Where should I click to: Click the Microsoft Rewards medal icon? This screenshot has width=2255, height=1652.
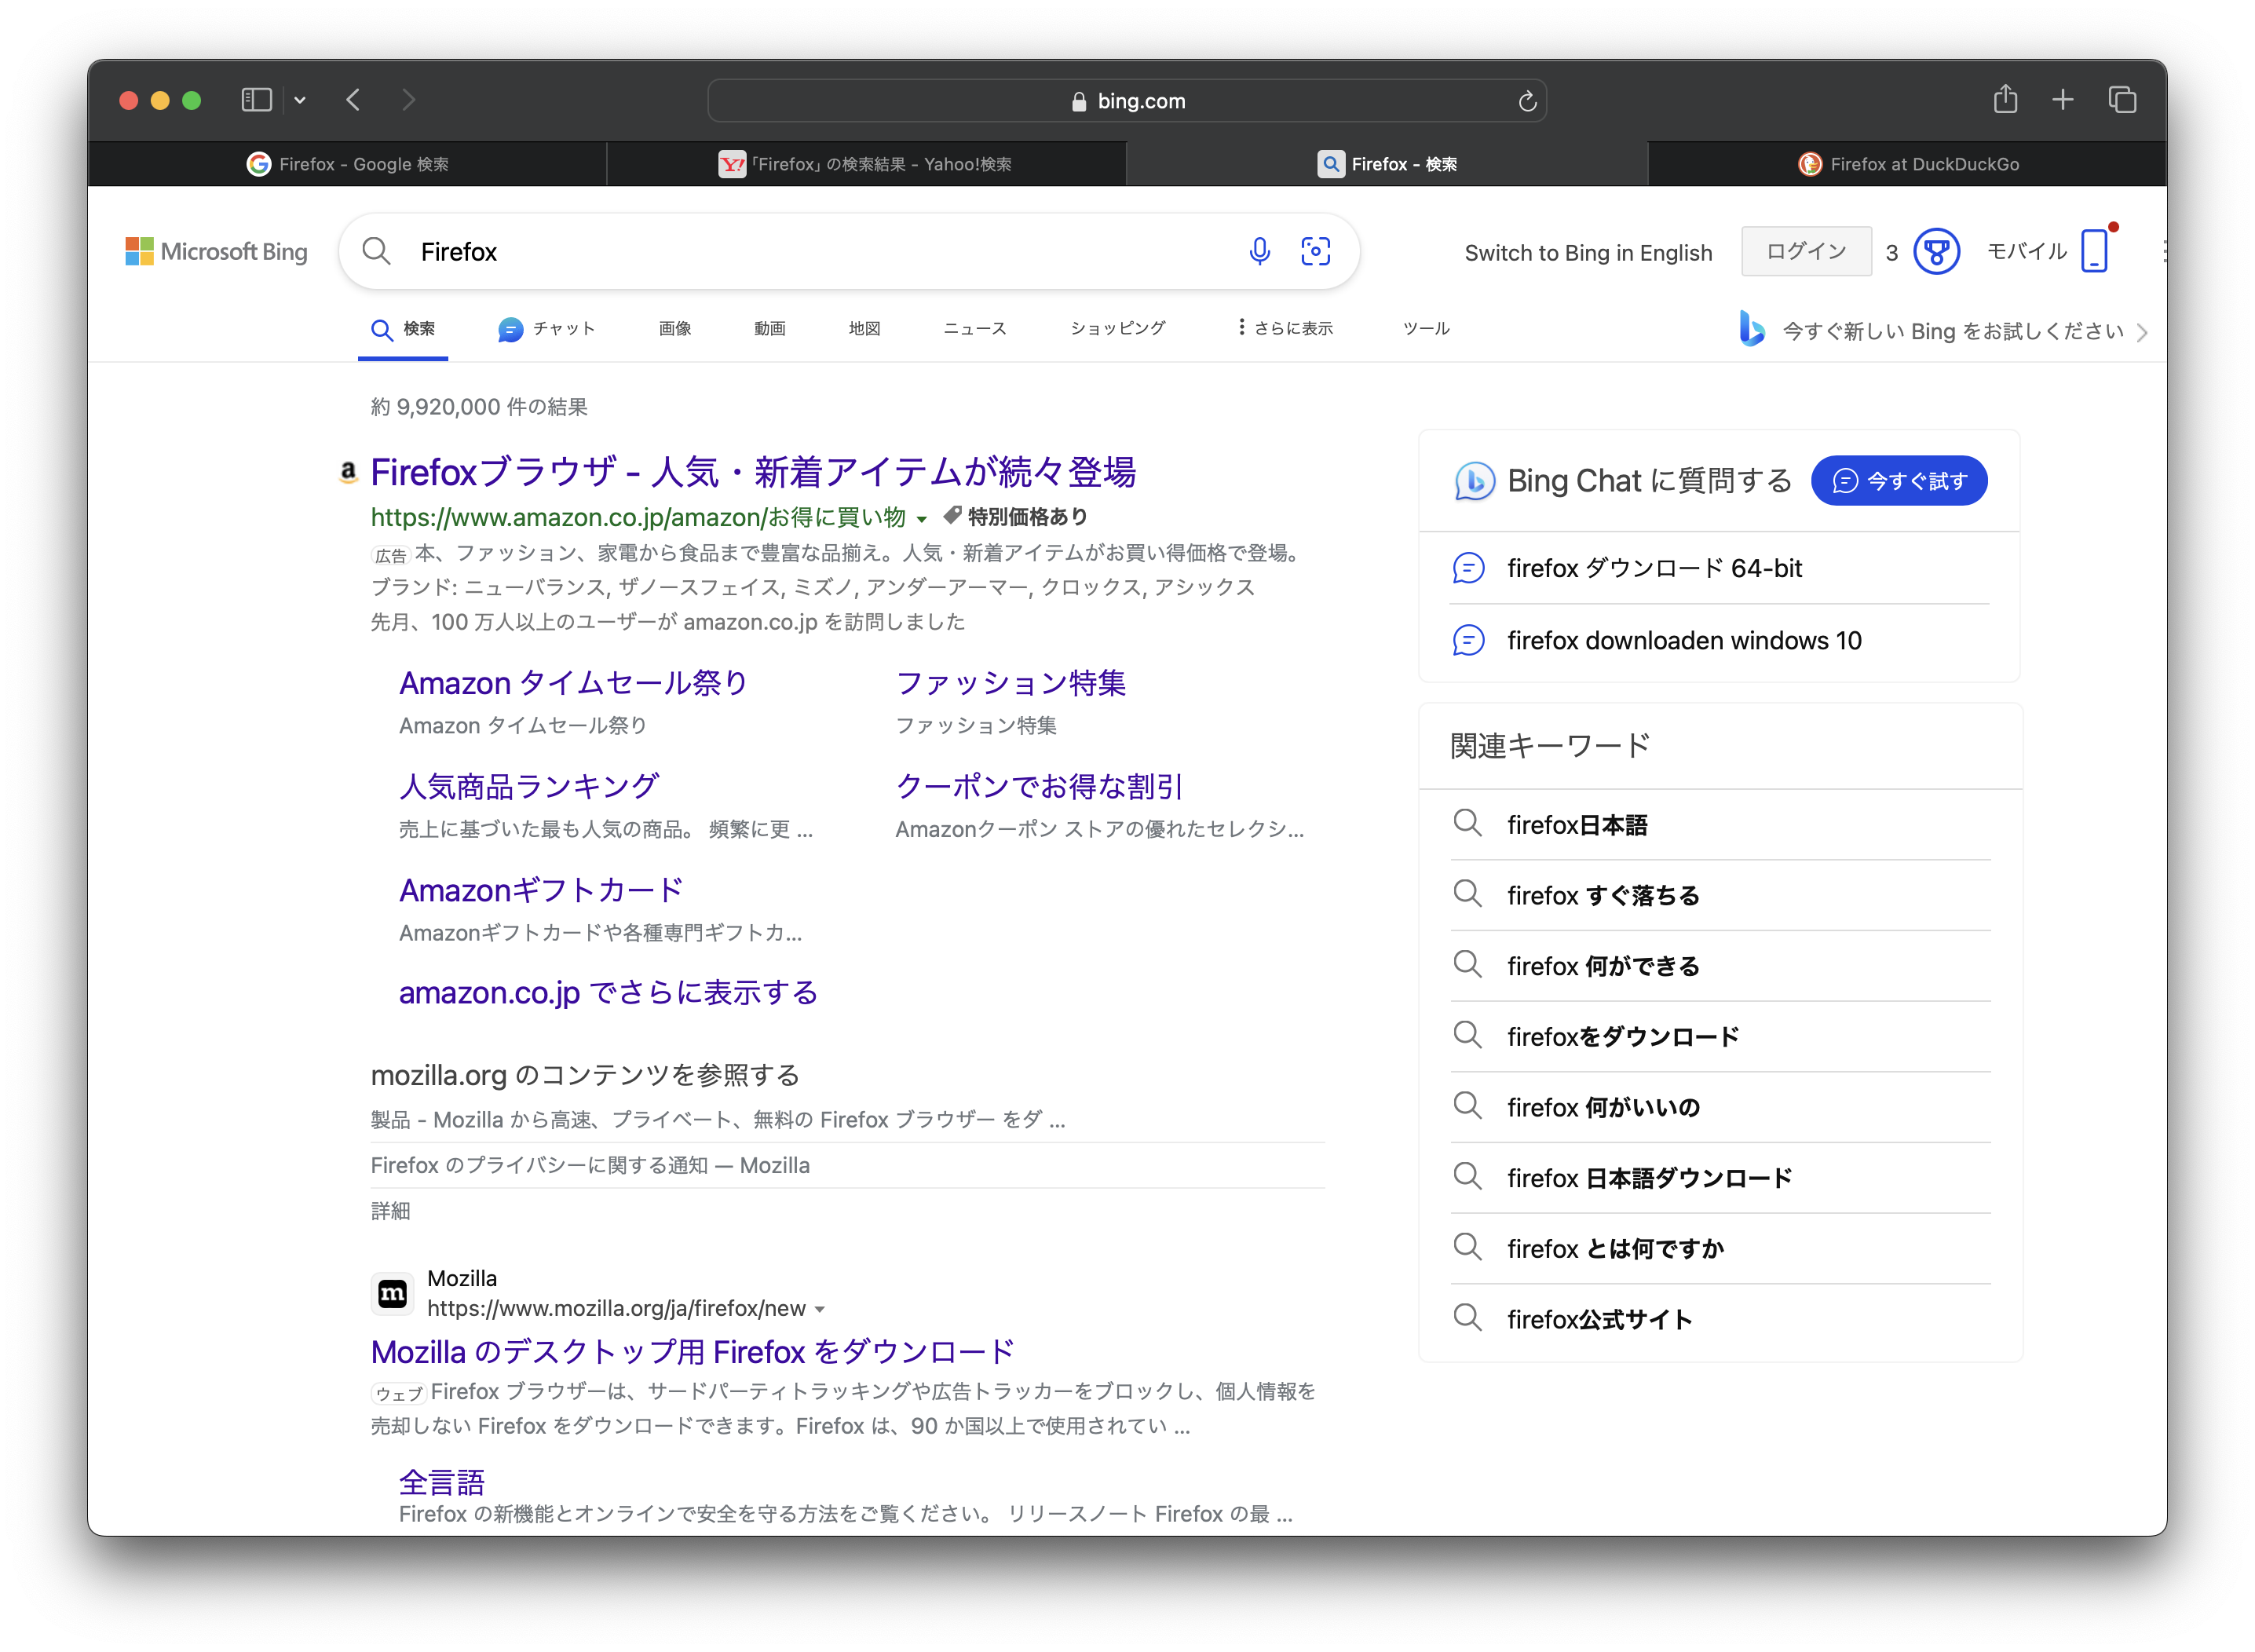coord(1936,251)
